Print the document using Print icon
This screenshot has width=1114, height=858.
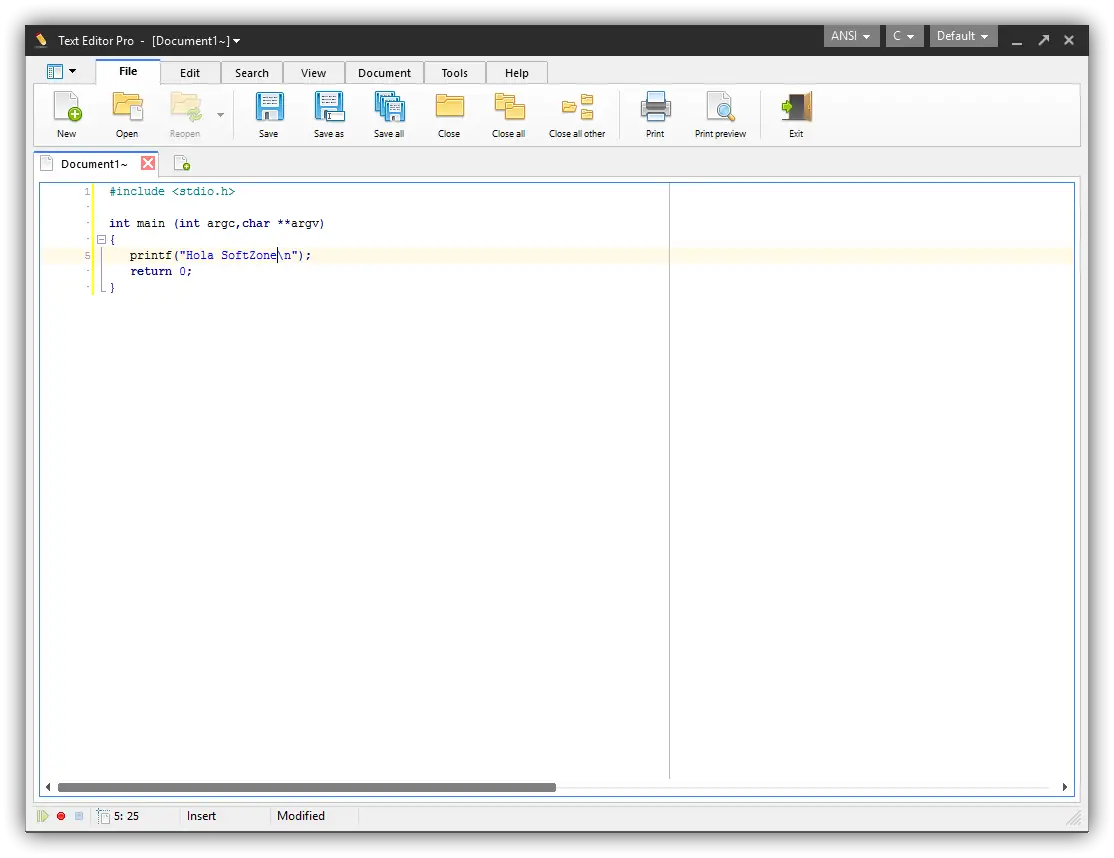655,107
